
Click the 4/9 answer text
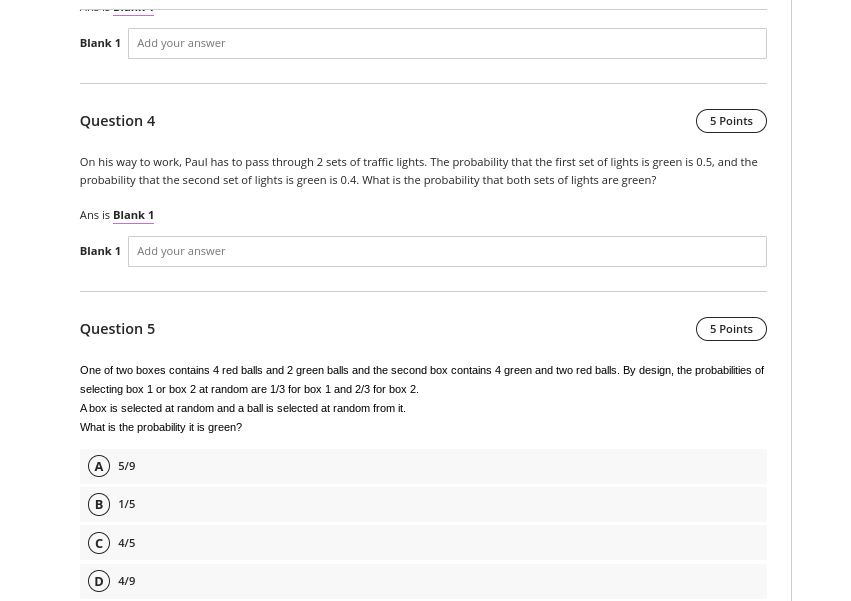click(x=126, y=581)
